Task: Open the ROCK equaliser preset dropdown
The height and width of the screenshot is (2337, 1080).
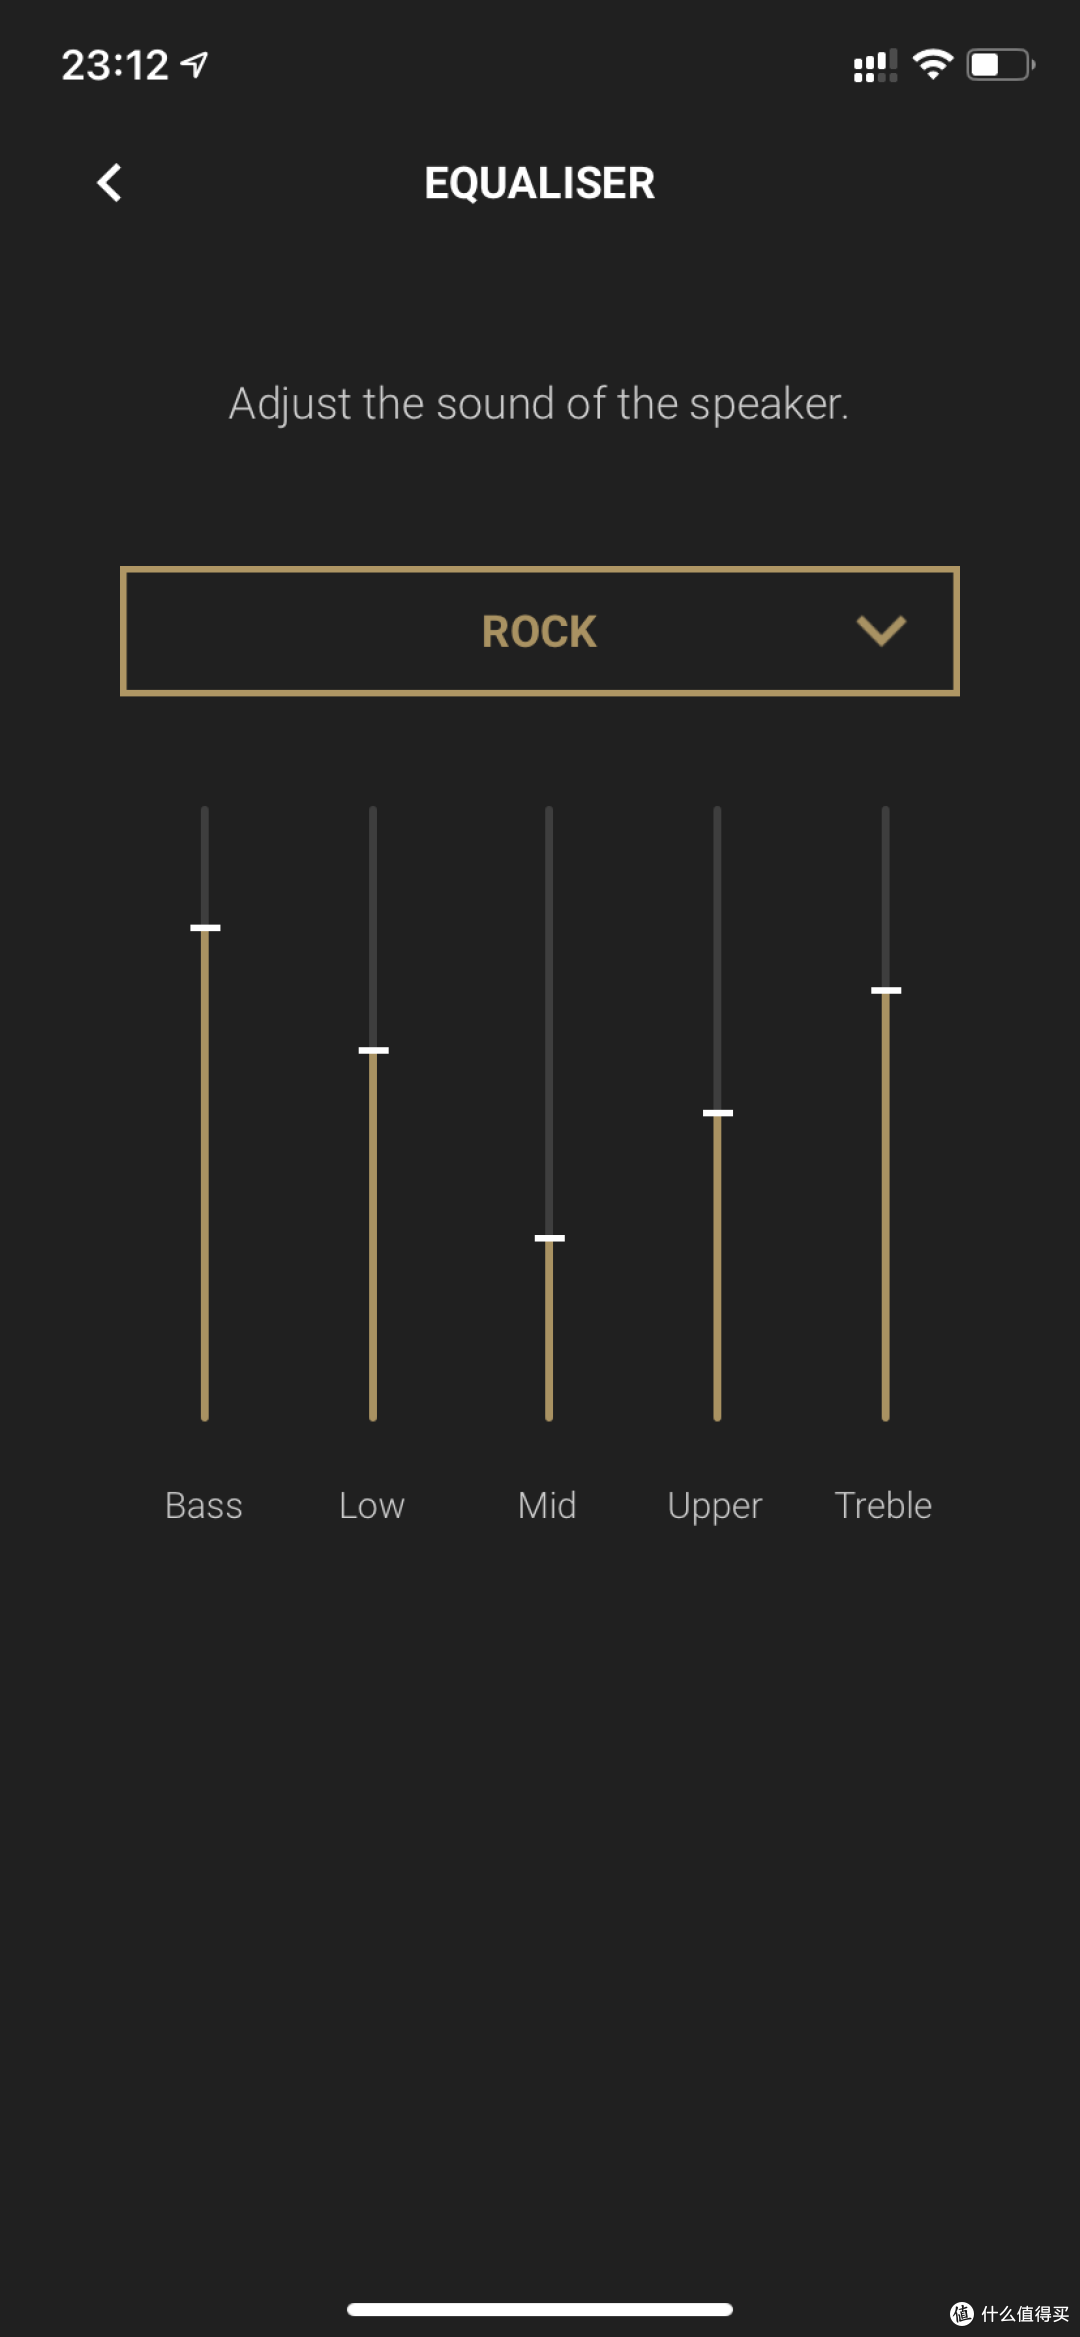Action: [540, 631]
